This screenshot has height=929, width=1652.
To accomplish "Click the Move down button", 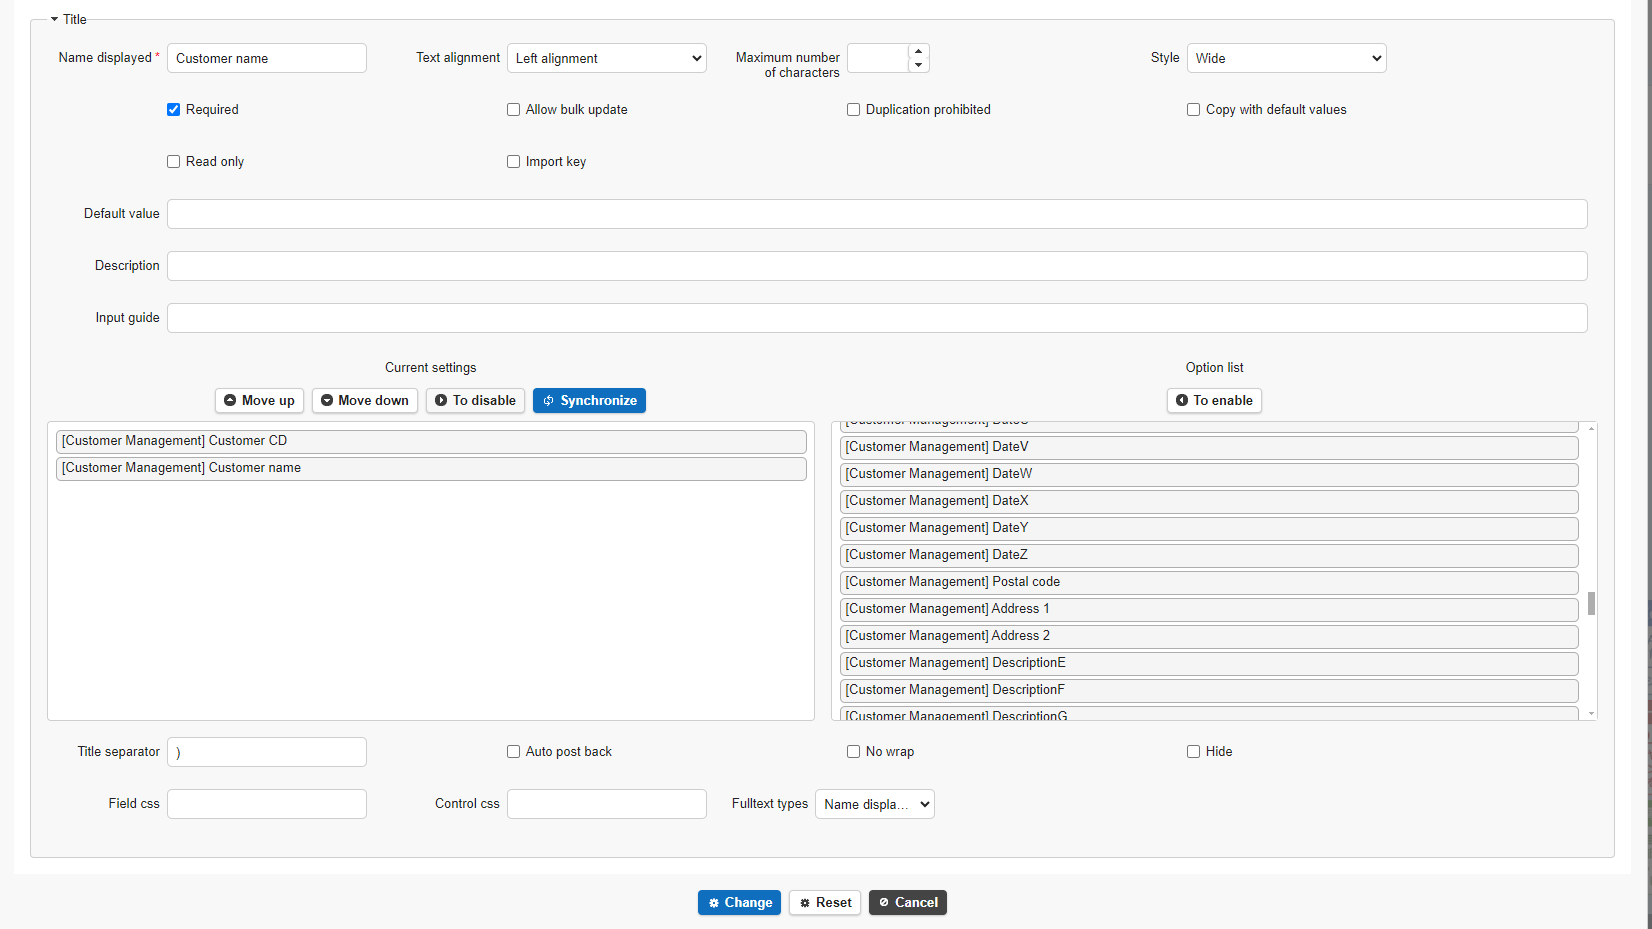I will 364,400.
